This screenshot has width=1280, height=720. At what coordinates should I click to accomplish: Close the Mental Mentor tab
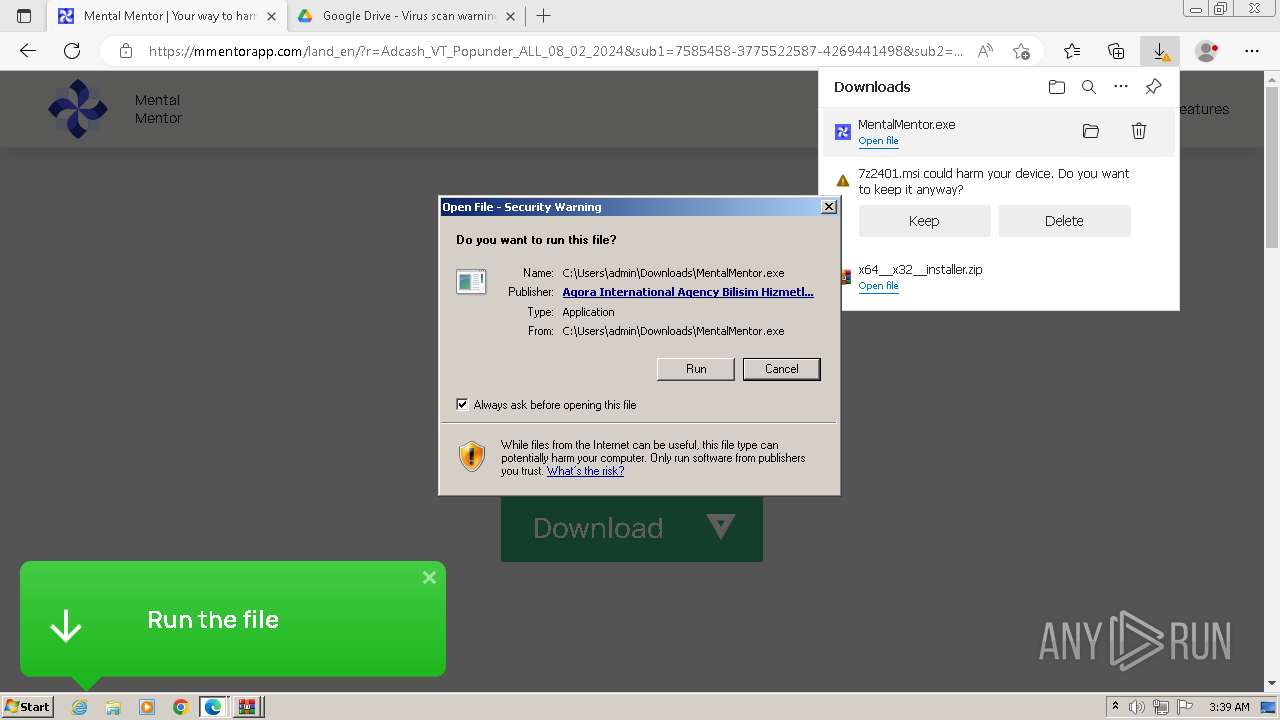point(272,16)
